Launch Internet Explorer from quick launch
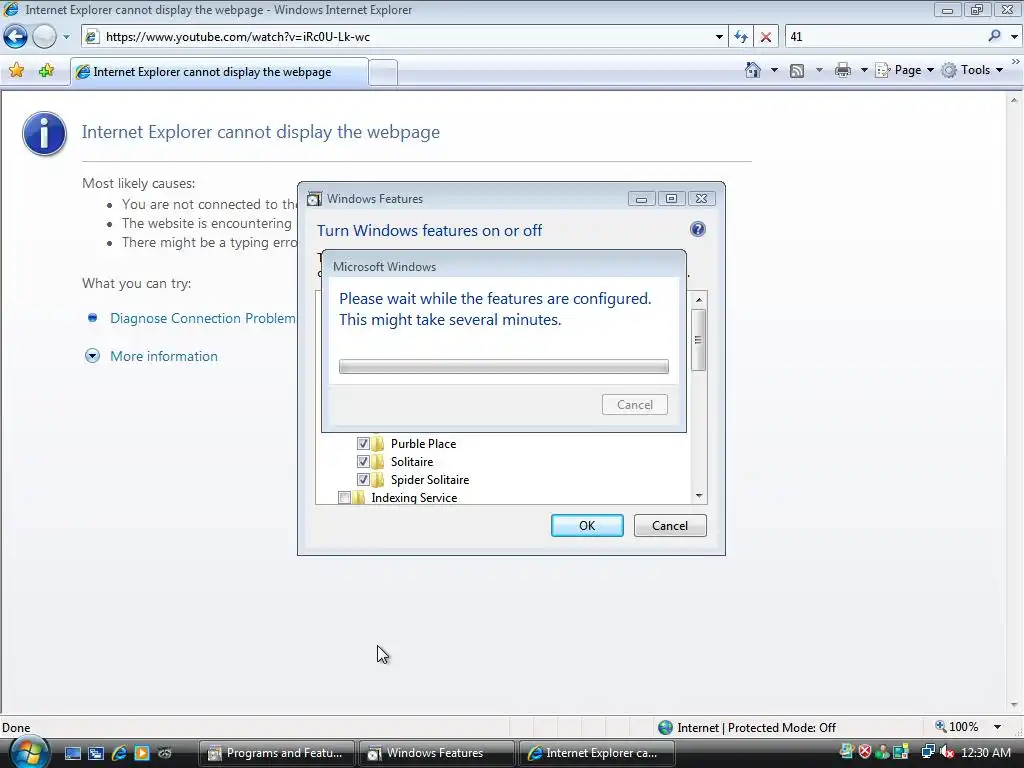The width and height of the screenshot is (1024, 768). point(119,753)
